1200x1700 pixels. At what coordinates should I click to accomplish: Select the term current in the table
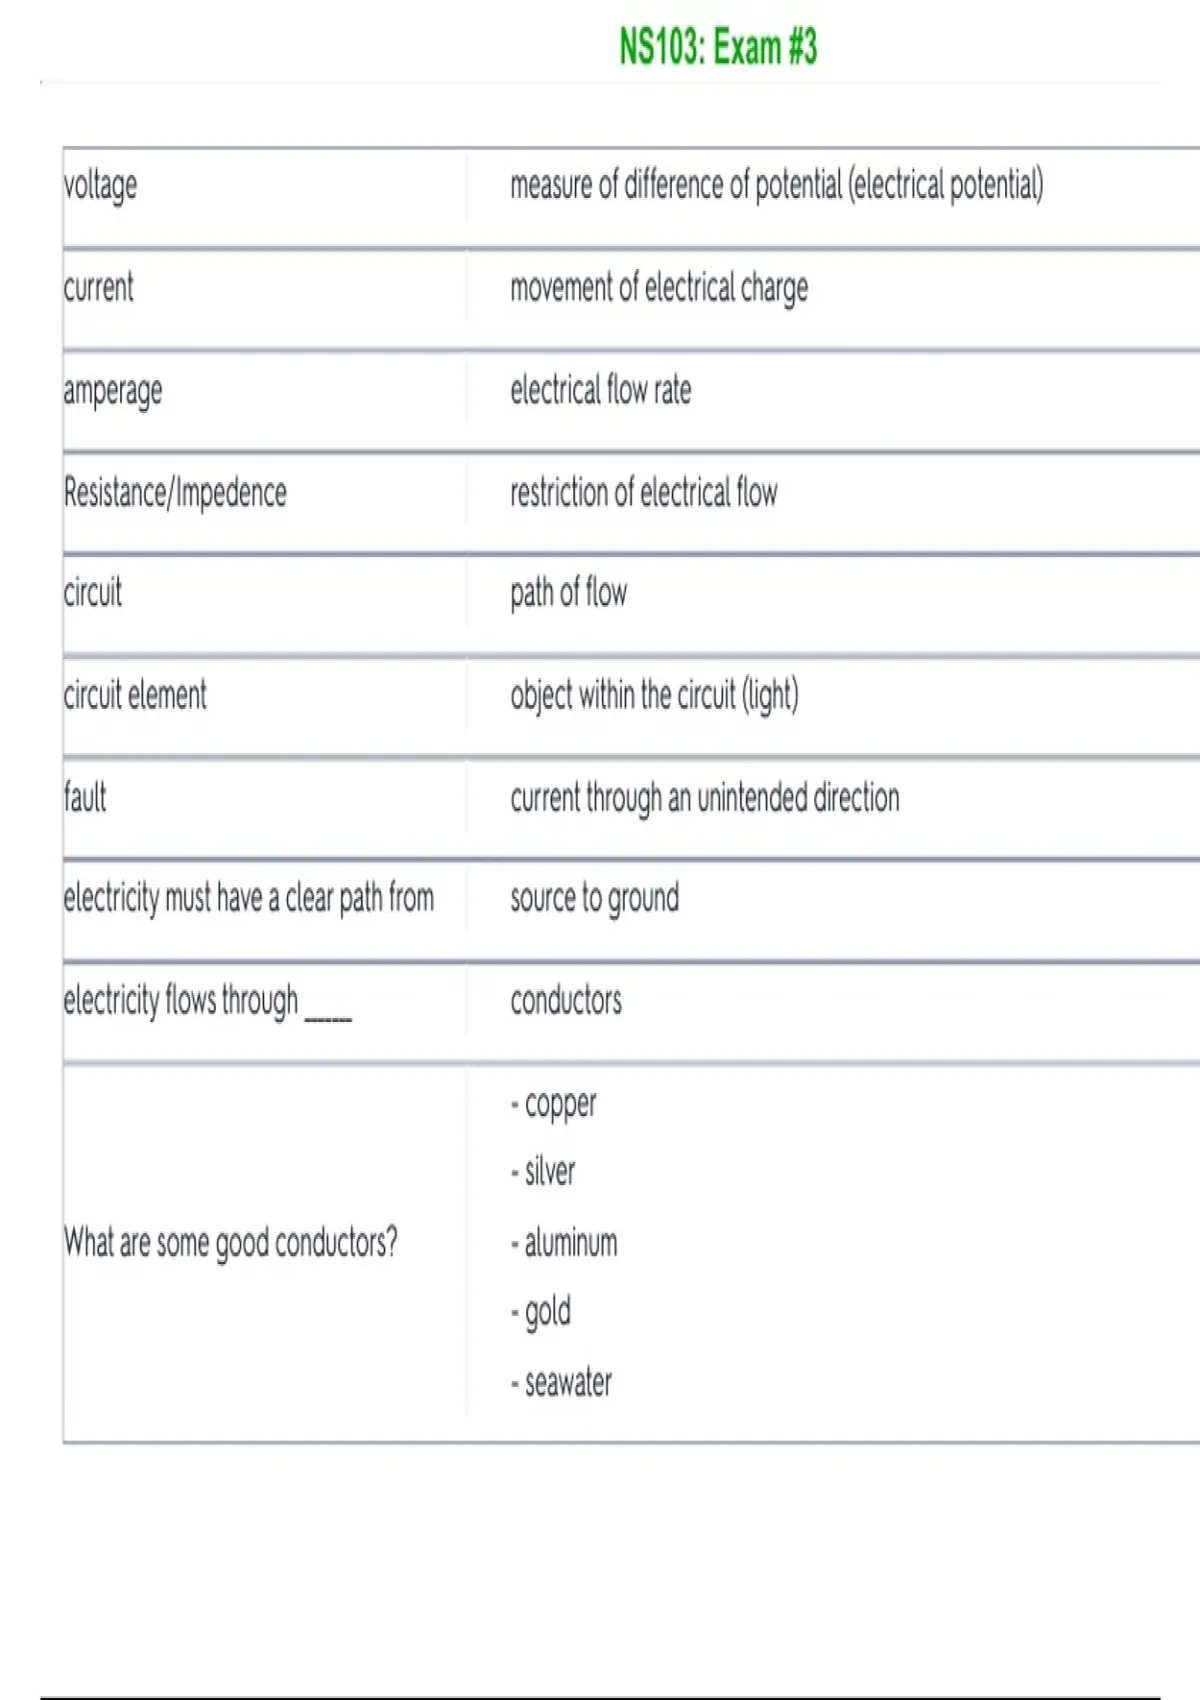98,288
